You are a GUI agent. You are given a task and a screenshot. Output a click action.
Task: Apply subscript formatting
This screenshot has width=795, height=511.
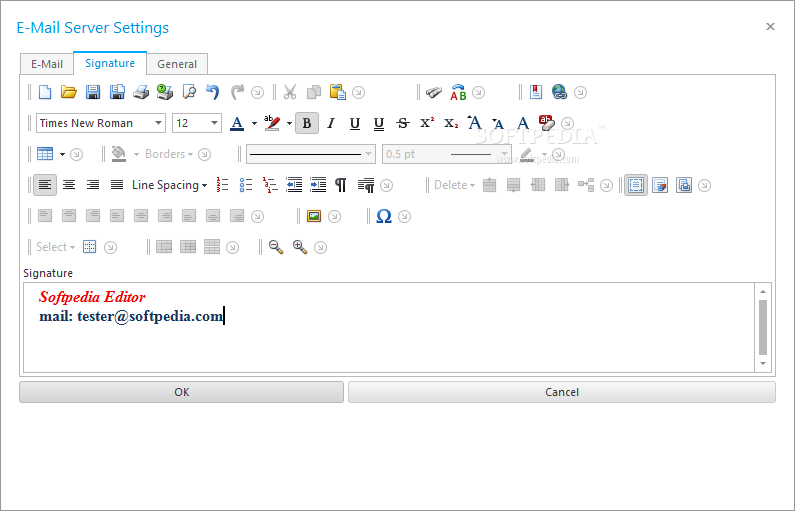click(x=451, y=123)
